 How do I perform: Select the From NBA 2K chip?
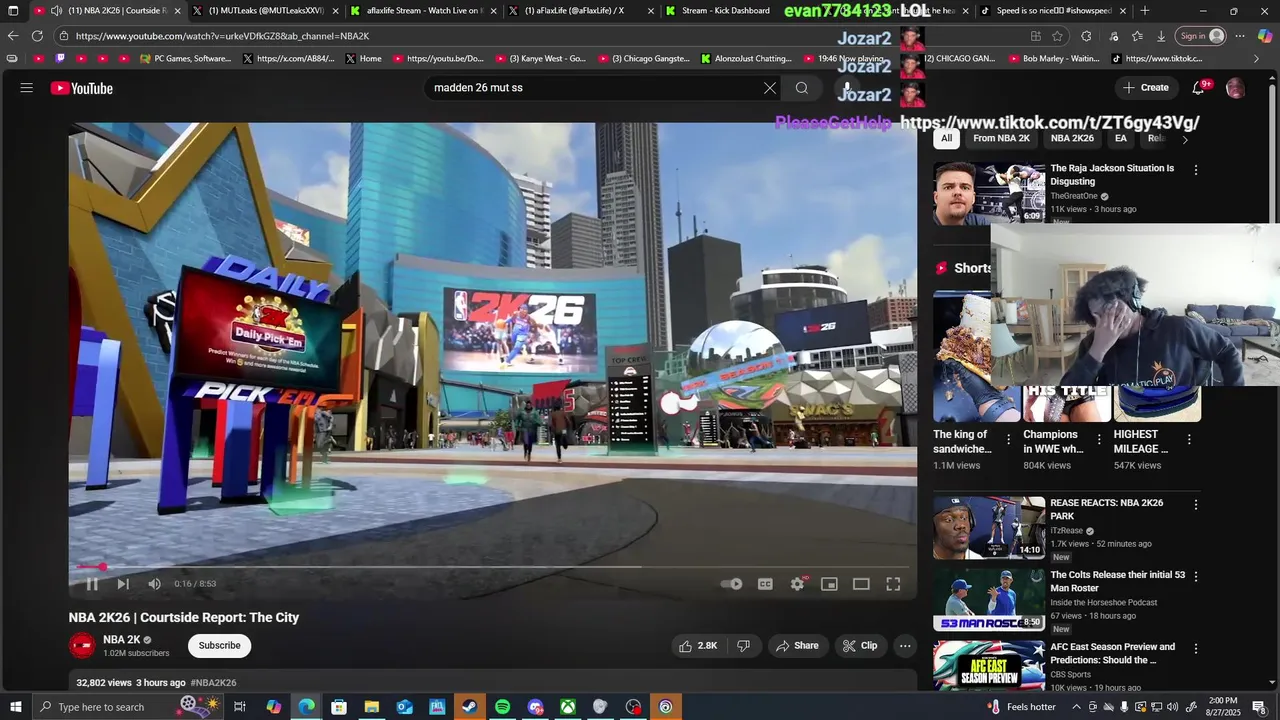pos(1001,139)
